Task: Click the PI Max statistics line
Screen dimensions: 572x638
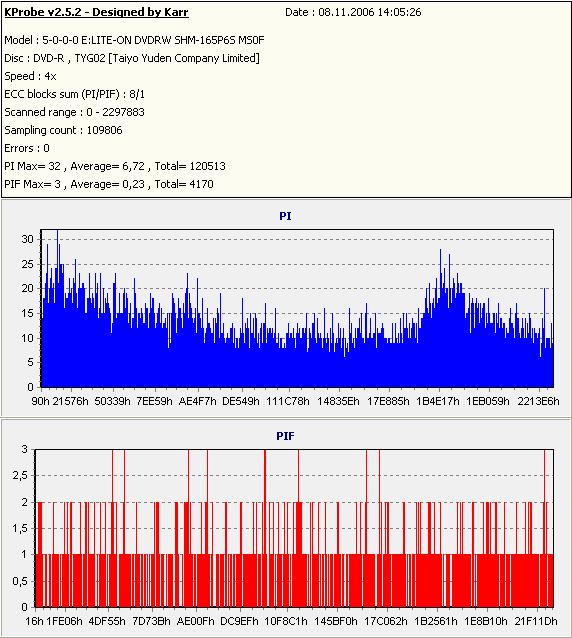Action: (115, 166)
